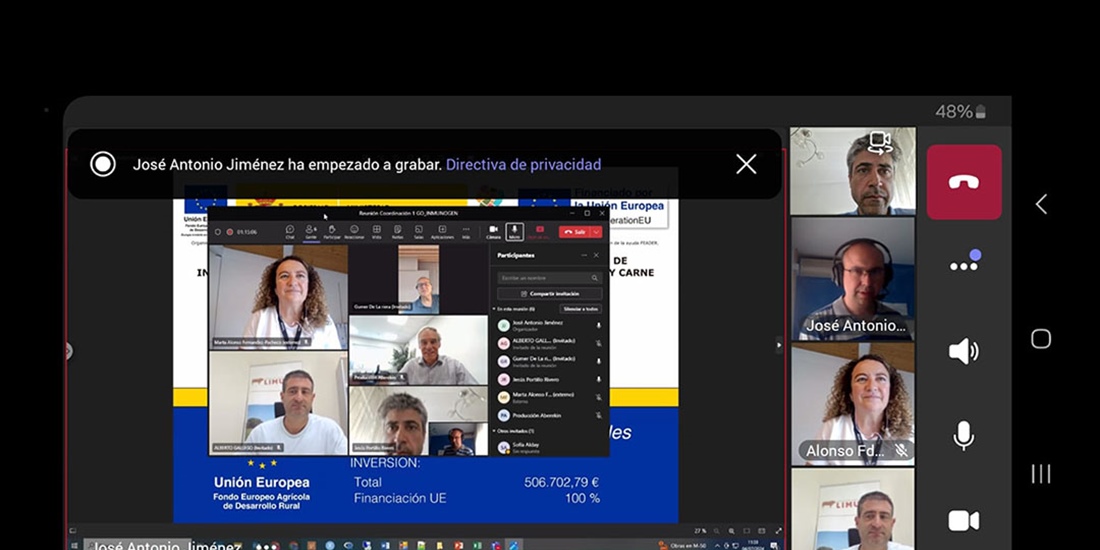This screenshot has width=1100, height=550.
Task: Select the recording indicator circle in banner
Action: coord(102,165)
